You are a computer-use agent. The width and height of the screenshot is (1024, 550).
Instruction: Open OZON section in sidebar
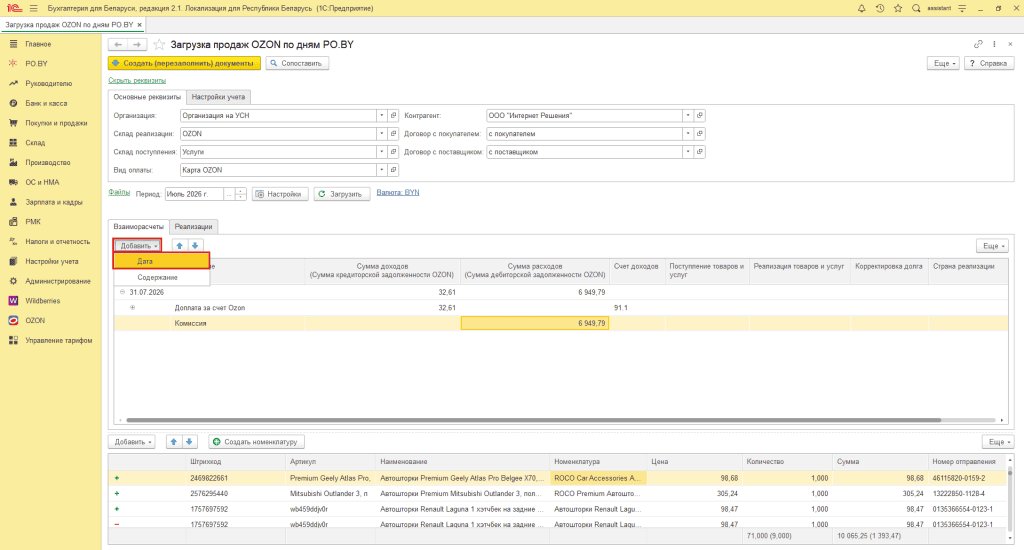click(35, 321)
